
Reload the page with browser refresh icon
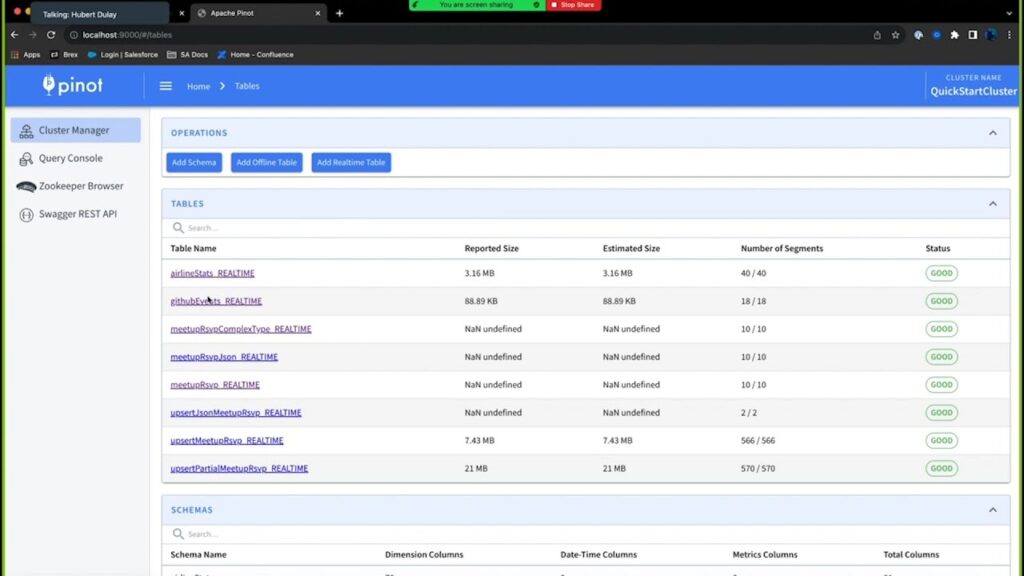point(51,34)
